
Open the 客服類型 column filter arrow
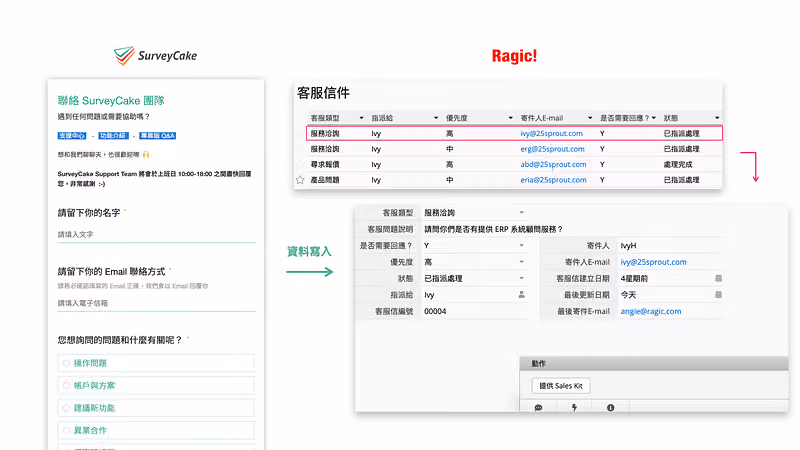(361, 118)
